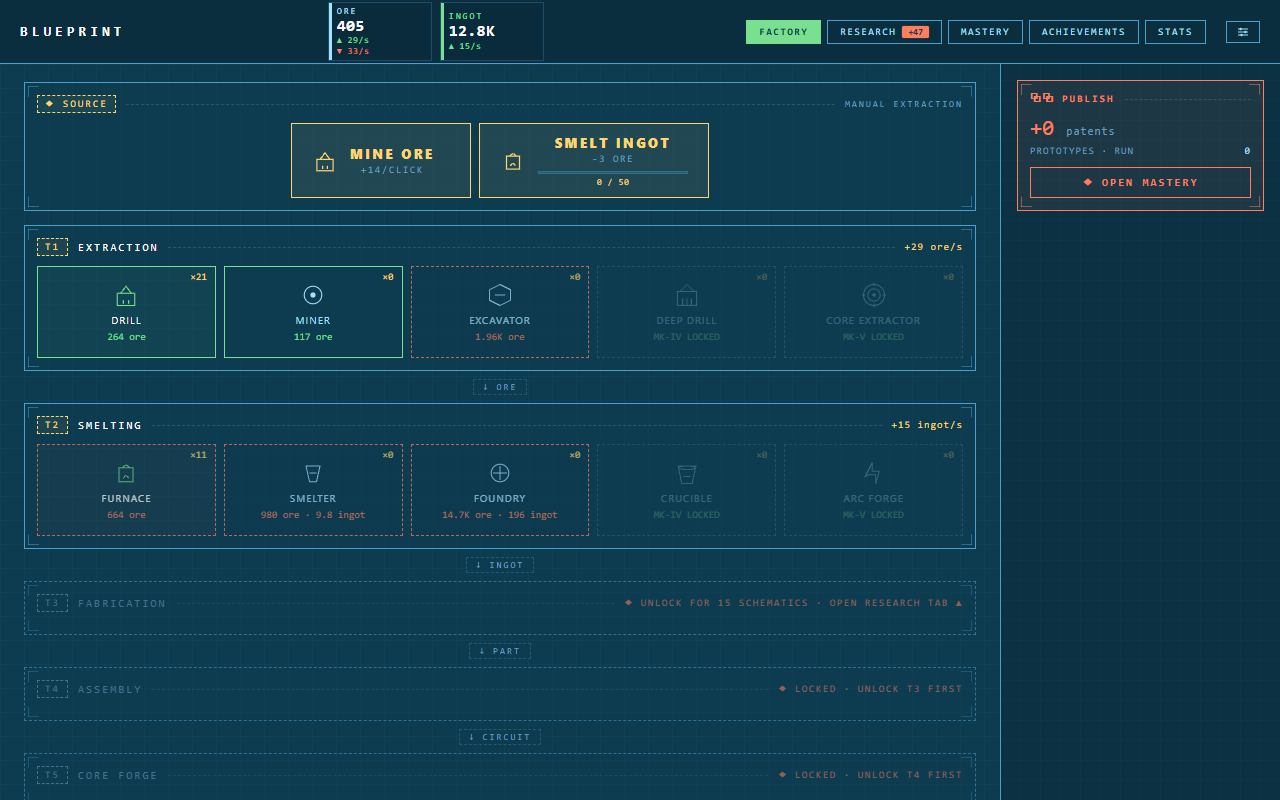Screen dimensions: 1280x800
Task: Click the Smelt Ingot furnace icon
Action: tap(513, 162)
